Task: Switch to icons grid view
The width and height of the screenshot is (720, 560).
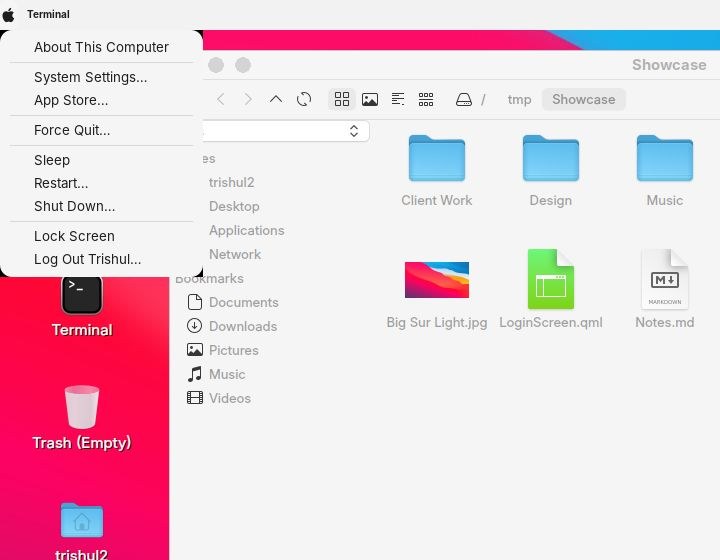Action: coord(342,99)
